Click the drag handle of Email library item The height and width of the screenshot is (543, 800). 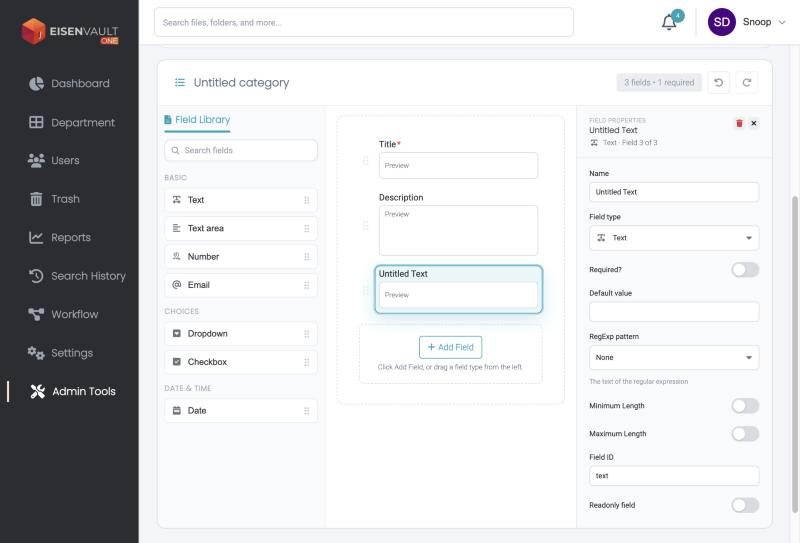[x=307, y=285]
